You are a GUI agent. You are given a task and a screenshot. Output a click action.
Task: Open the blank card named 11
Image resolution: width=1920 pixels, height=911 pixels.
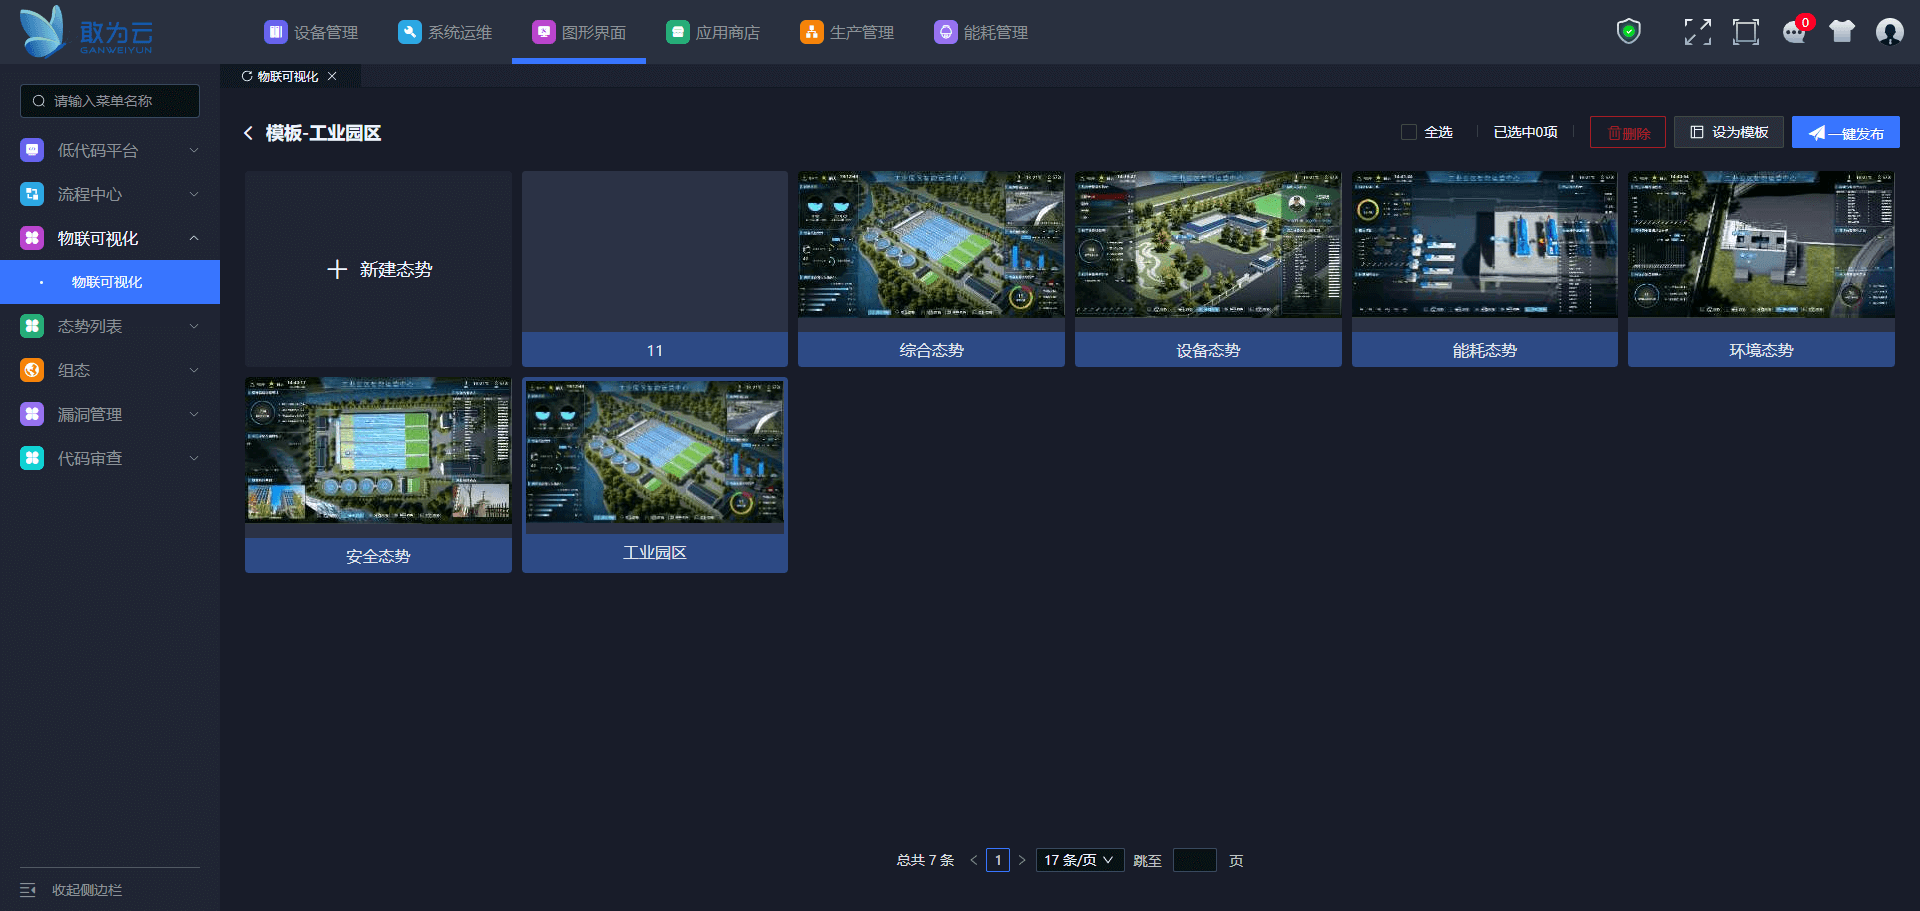[655, 269]
